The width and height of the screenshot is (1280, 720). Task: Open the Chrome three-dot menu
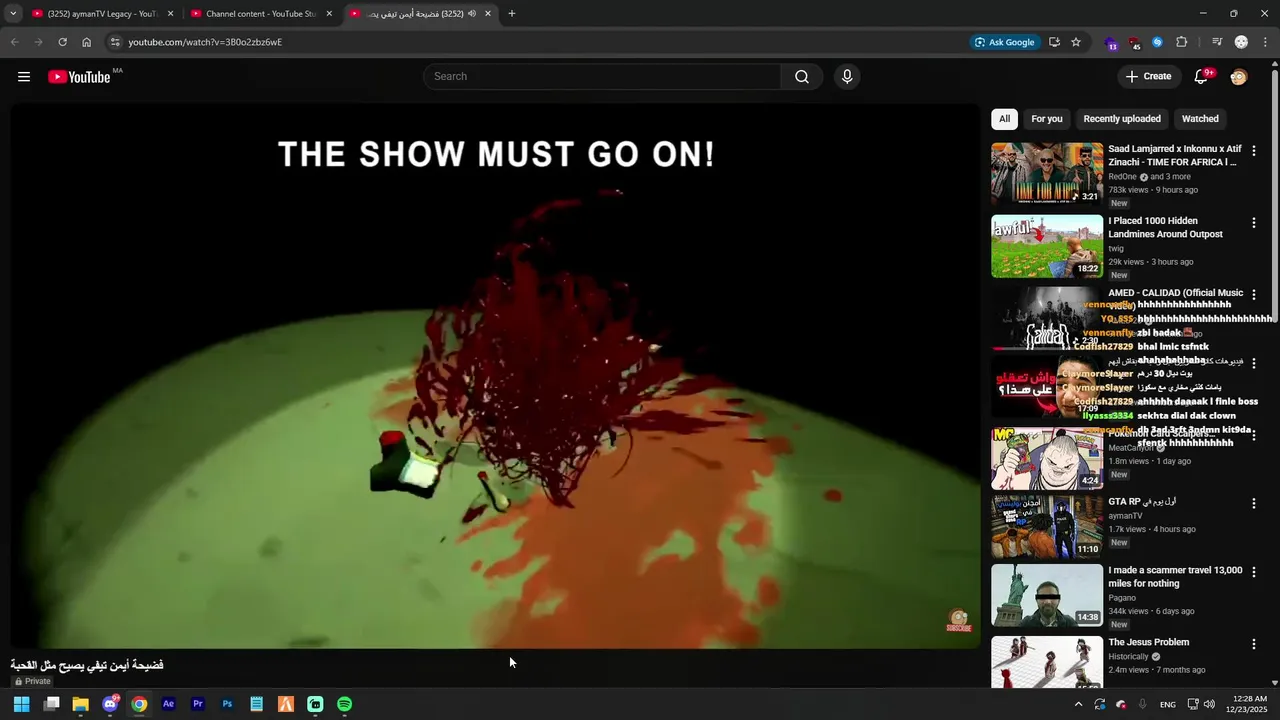[x=1265, y=42]
